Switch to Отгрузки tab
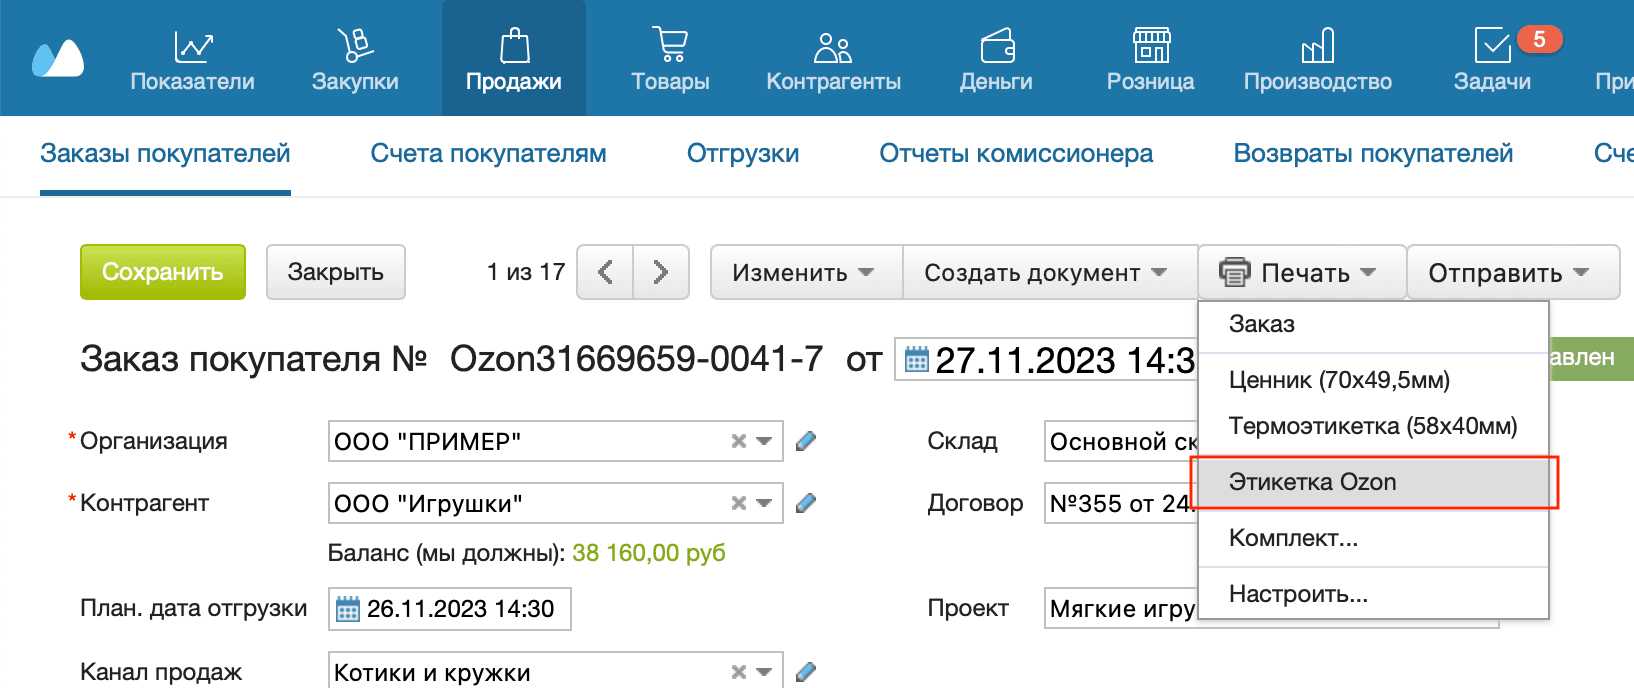Screen dimensions: 1634x688 click(743, 153)
